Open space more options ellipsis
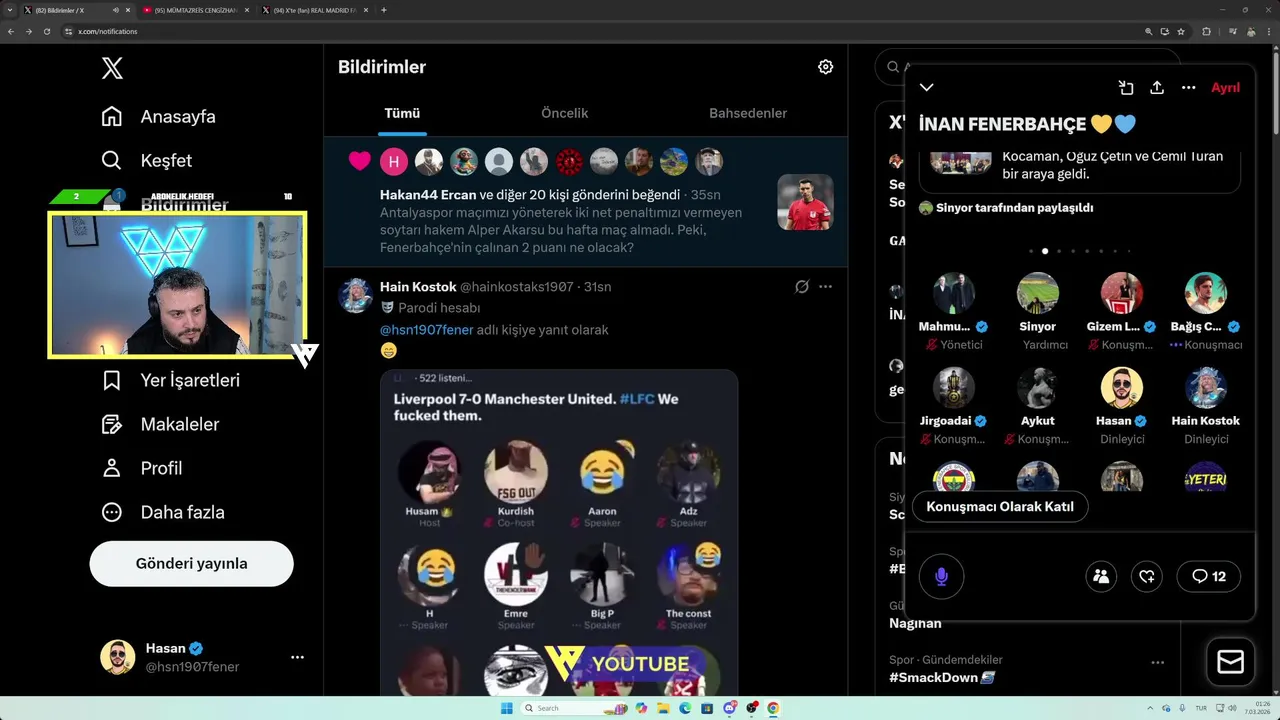 pos(1188,87)
